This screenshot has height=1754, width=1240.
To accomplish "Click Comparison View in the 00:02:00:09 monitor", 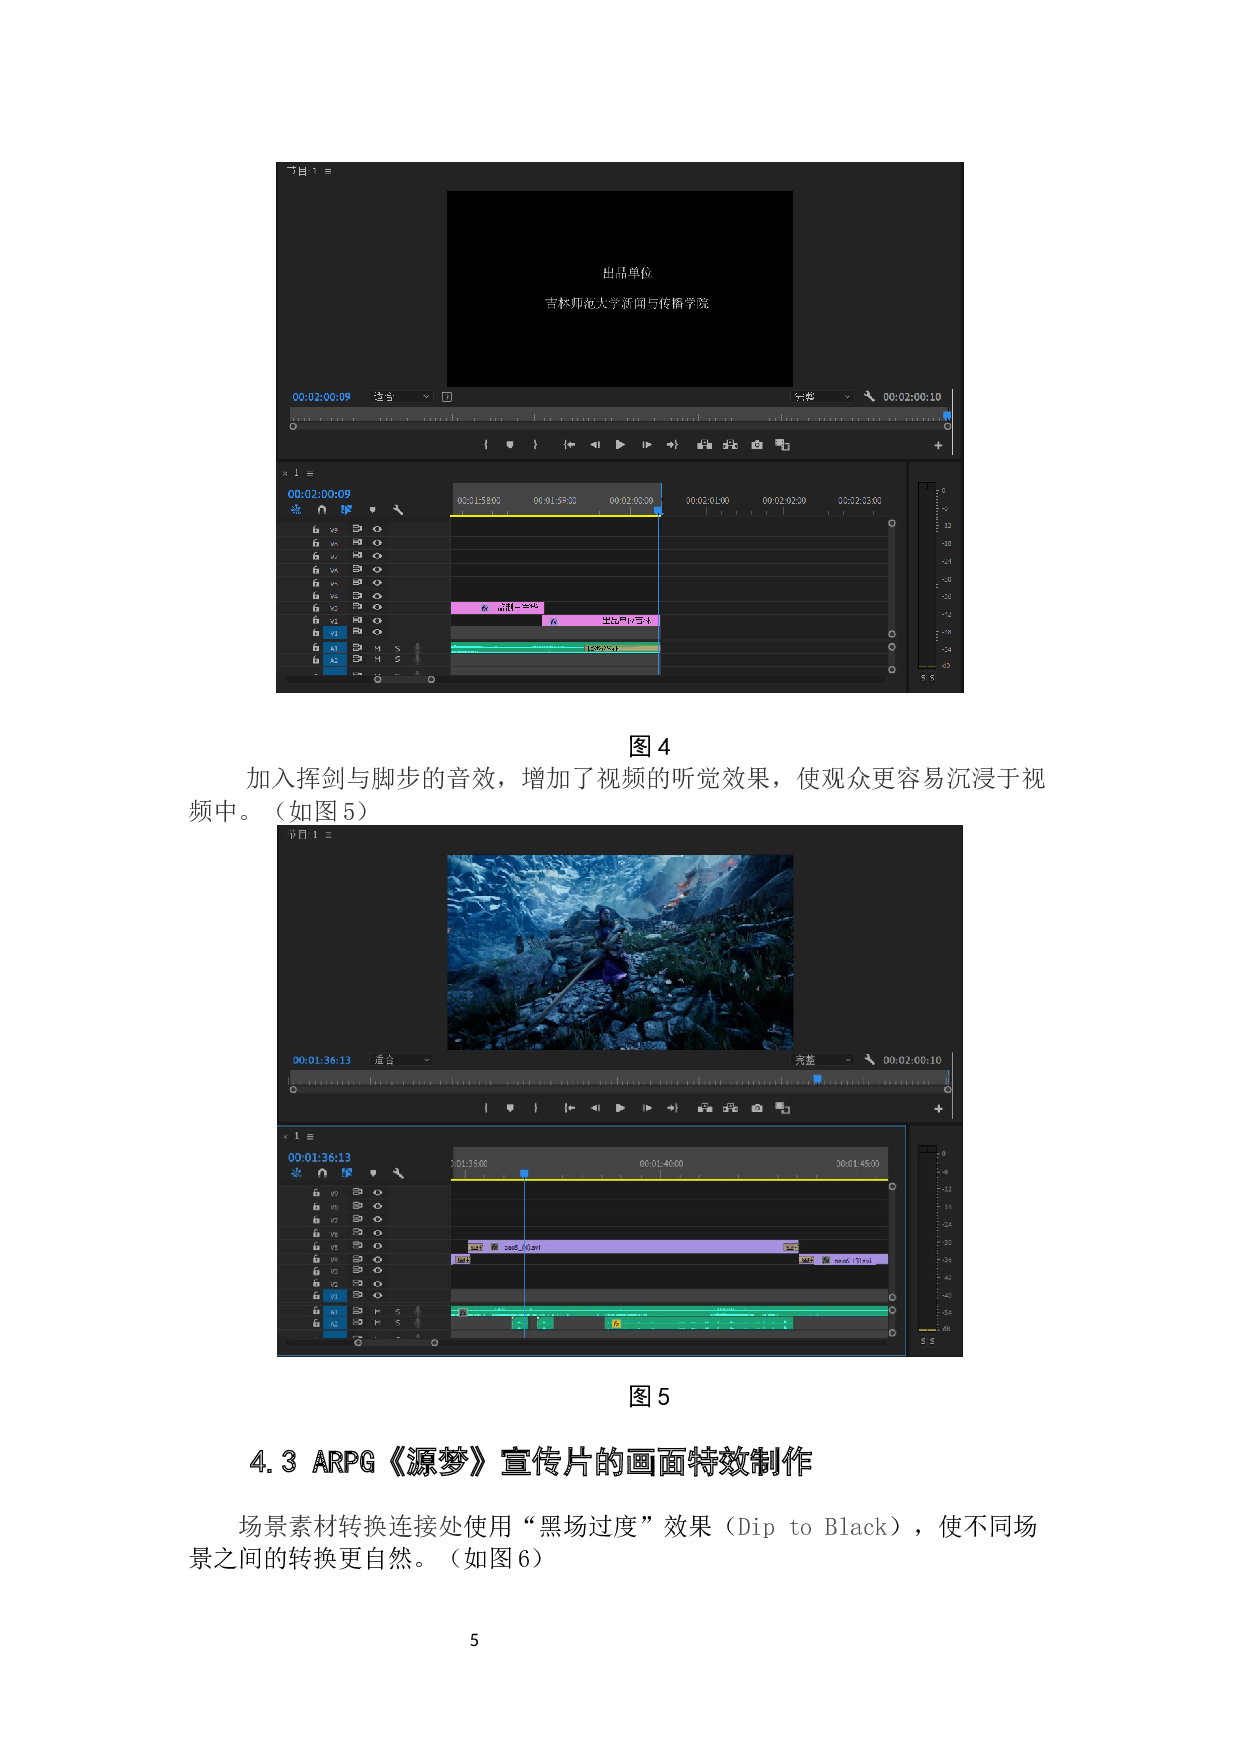I will click(x=782, y=445).
